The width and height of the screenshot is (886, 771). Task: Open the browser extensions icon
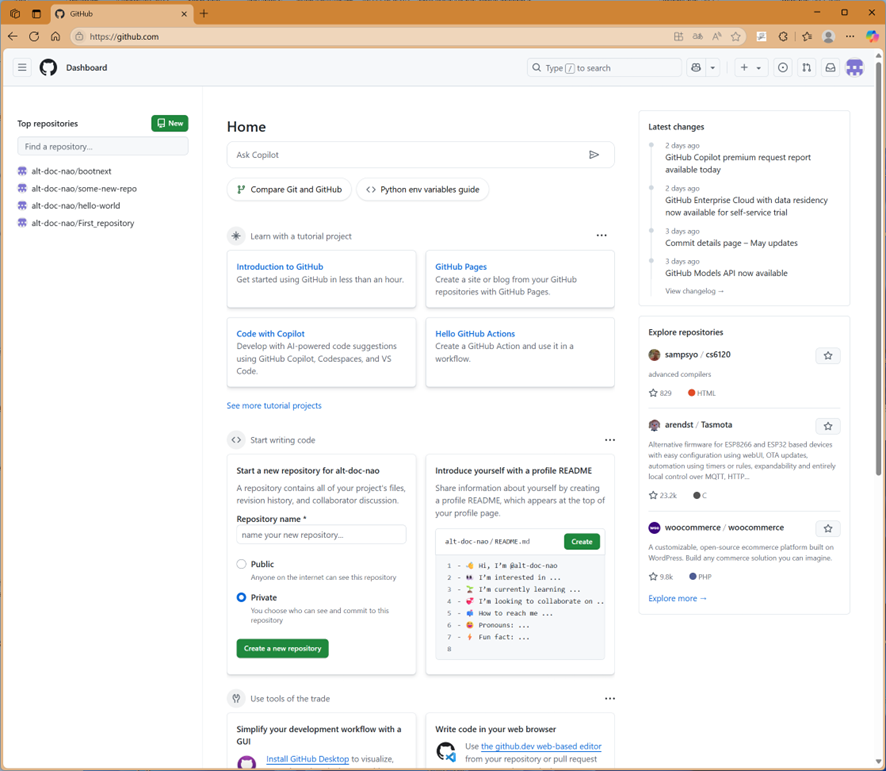pyautogui.click(x=783, y=37)
